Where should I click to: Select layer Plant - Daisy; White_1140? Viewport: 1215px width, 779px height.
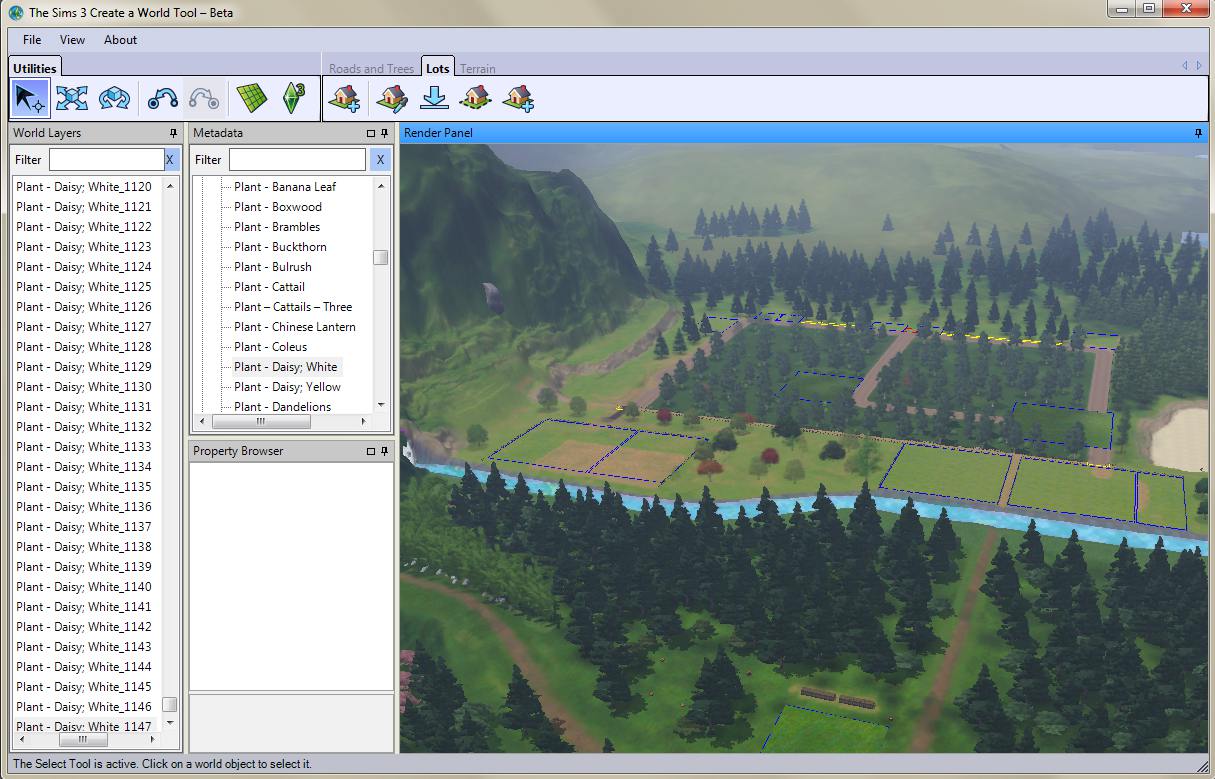click(x=84, y=587)
